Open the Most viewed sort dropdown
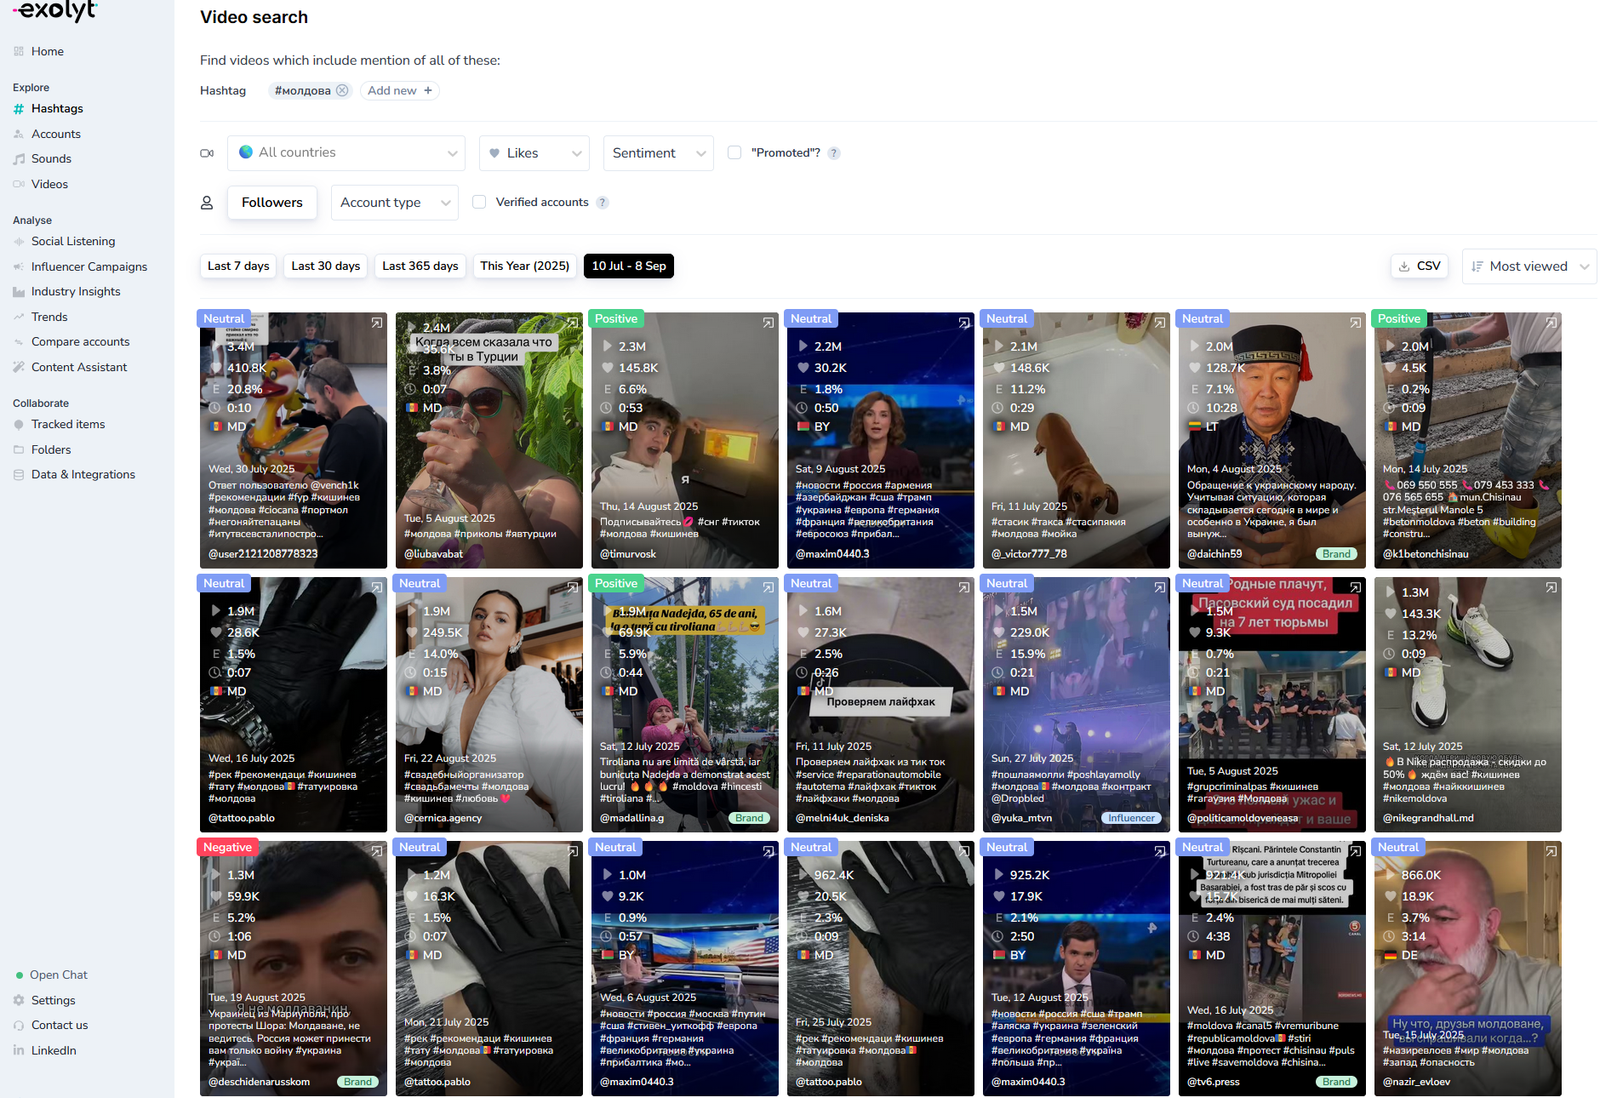The width and height of the screenshot is (1600, 1098). (1529, 266)
